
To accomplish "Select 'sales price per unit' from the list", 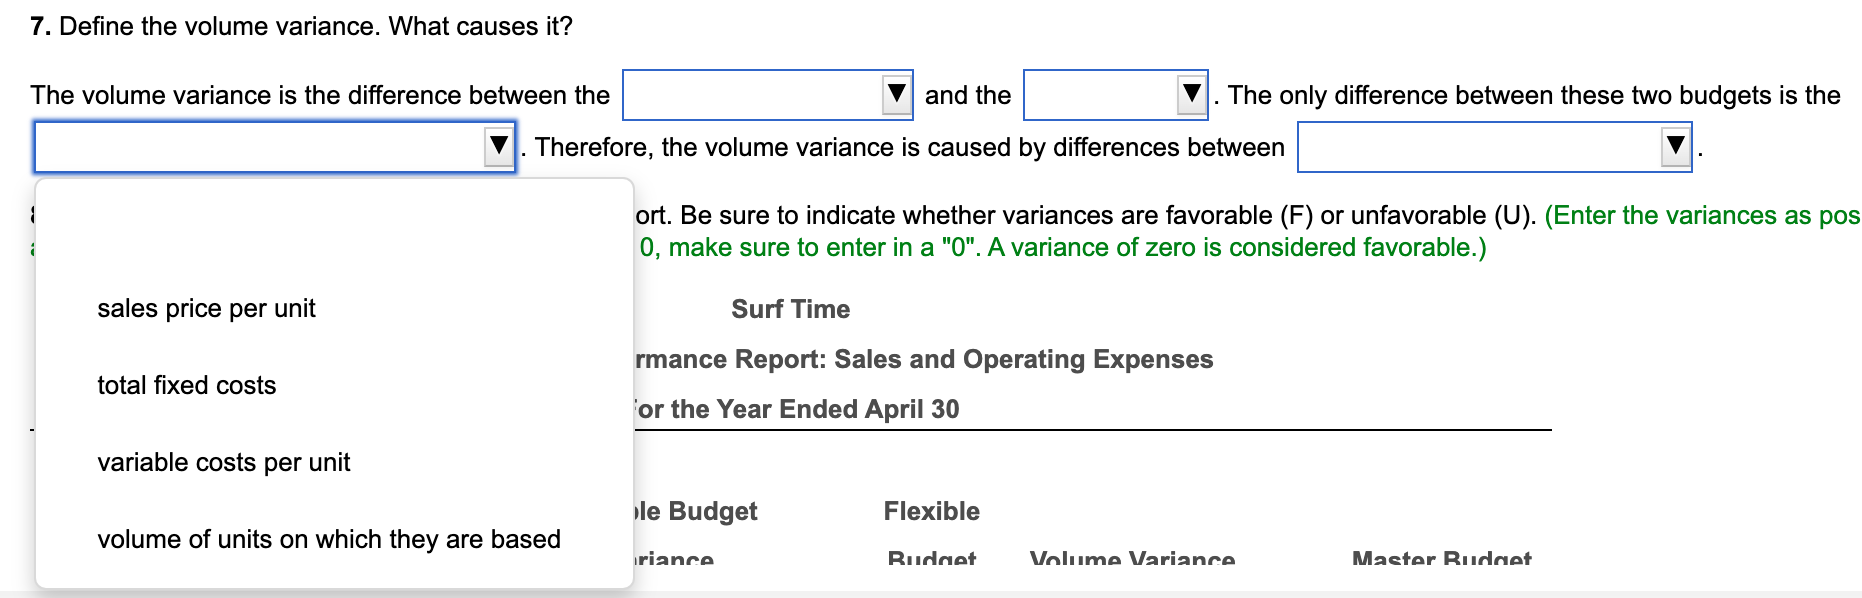I will [x=206, y=308].
